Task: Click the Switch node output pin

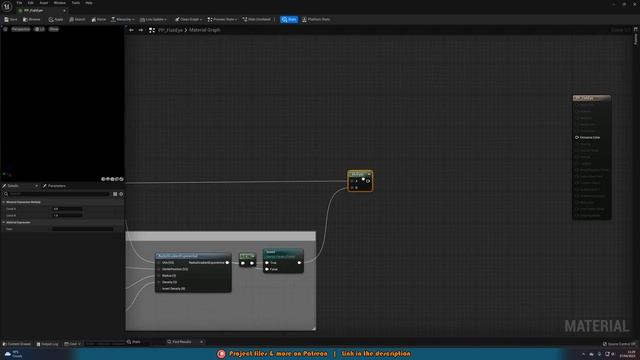Action: pos(299,263)
